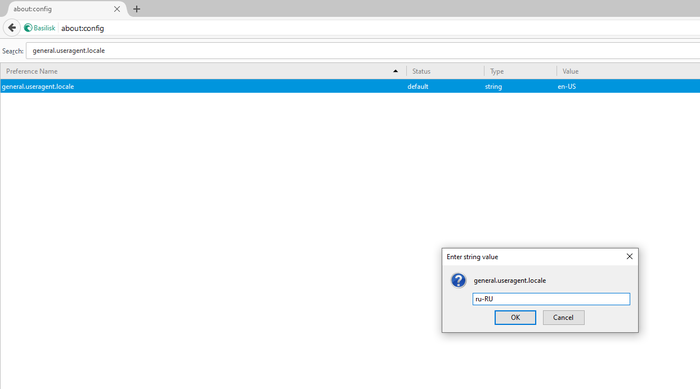The height and width of the screenshot is (389, 700).
Task: Focus the about:config address bar
Action: 379,28
